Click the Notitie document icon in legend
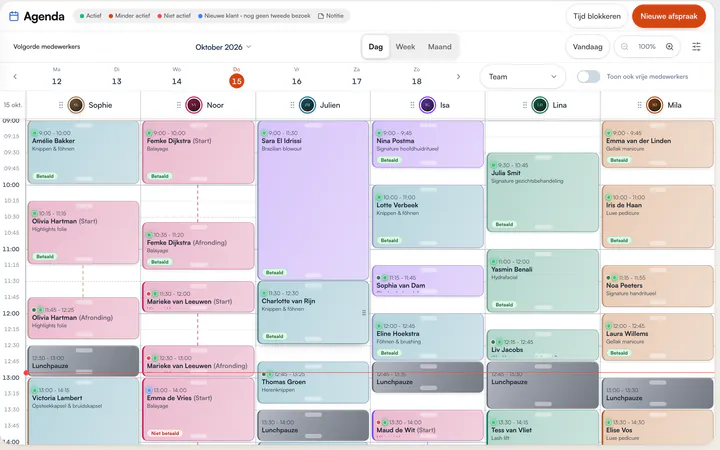Screen dimensions: 720x450 (x=321, y=16)
